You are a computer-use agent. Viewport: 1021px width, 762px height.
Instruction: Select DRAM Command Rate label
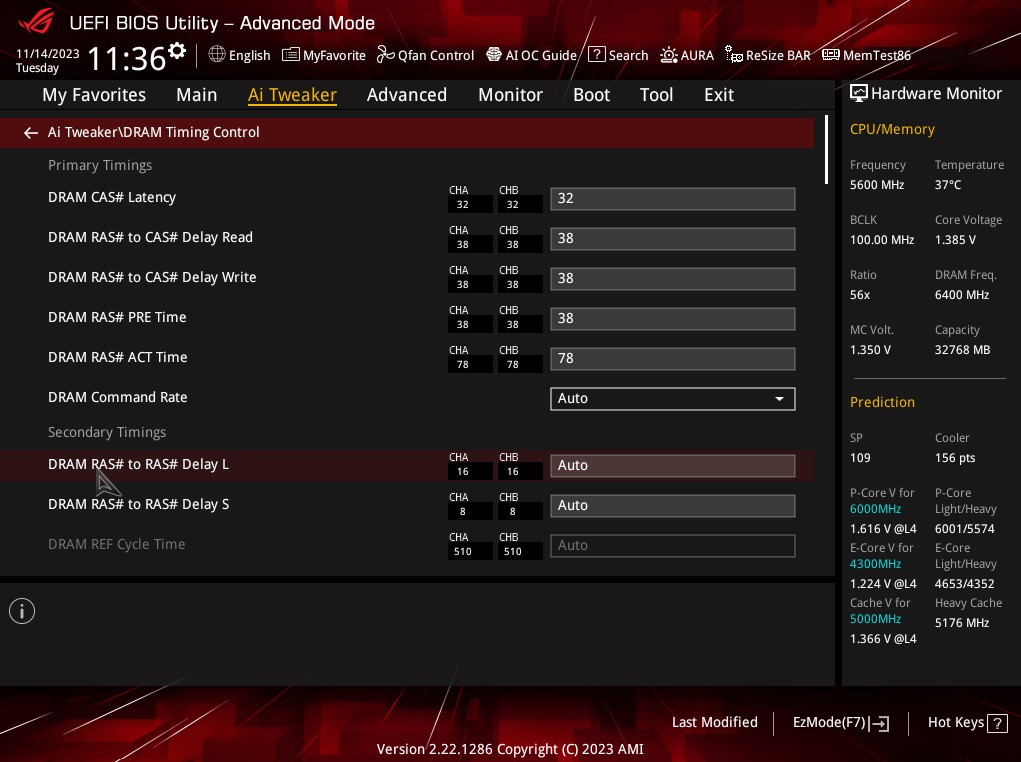pos(118,397)
